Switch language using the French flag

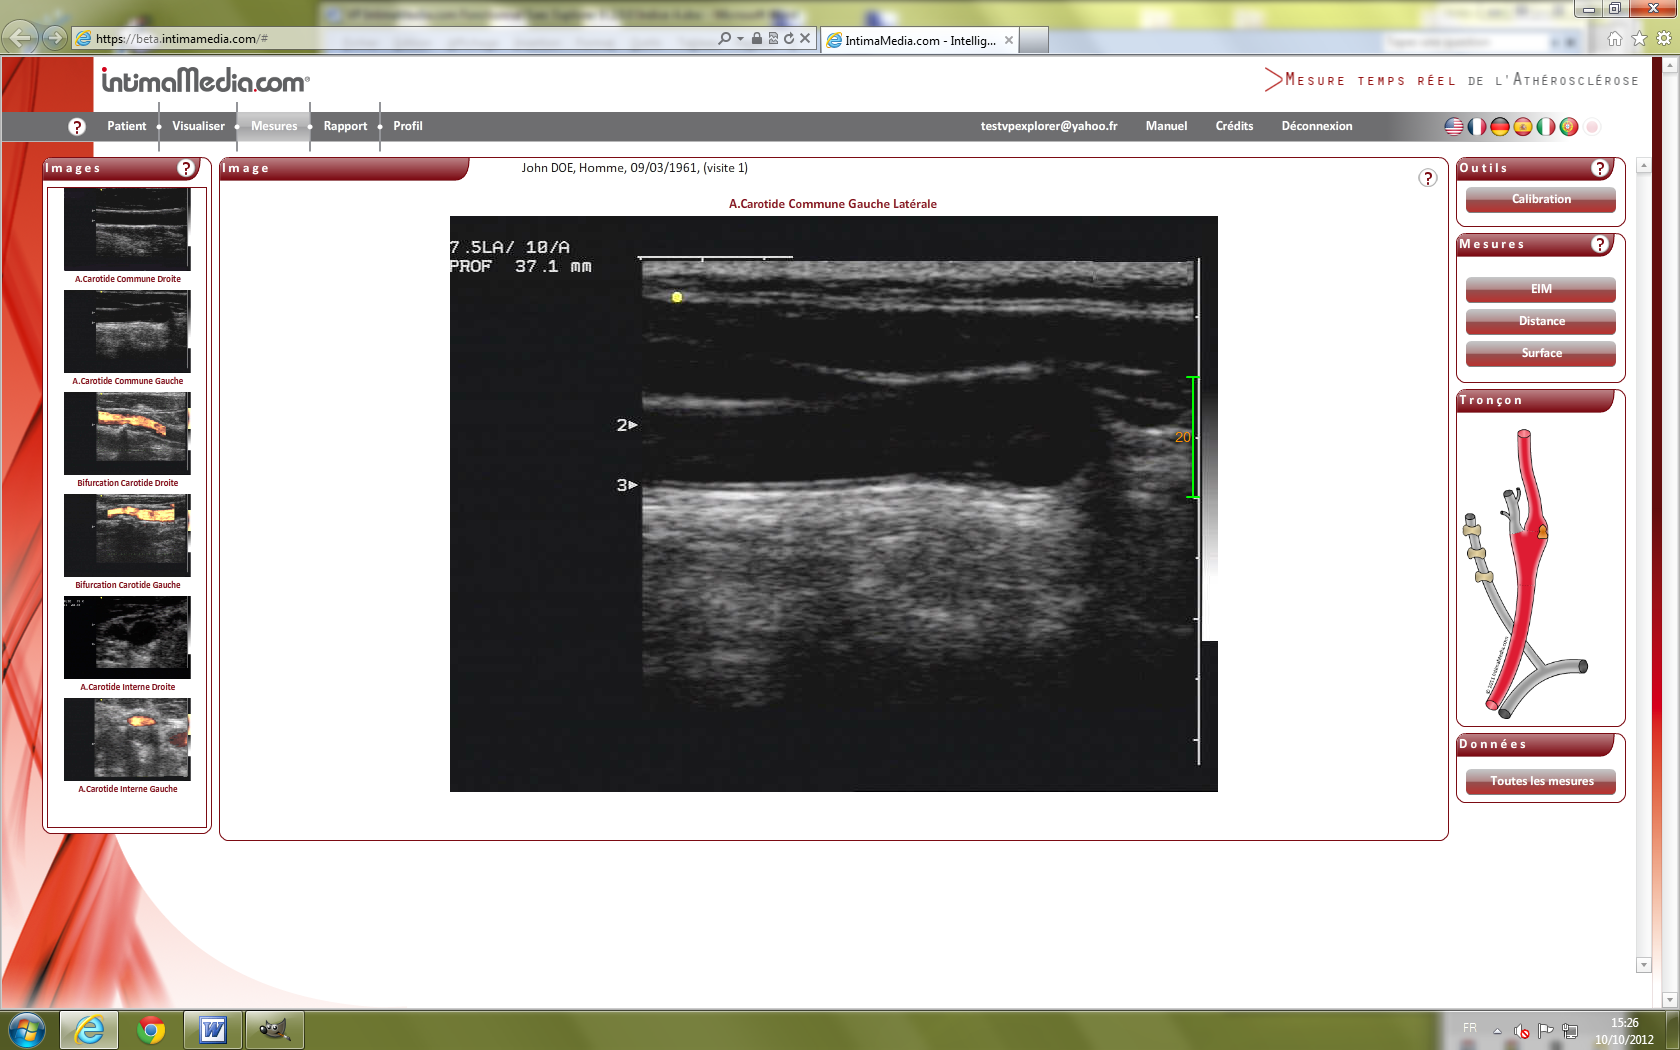pyautogui.click(x=1477, y=127)
